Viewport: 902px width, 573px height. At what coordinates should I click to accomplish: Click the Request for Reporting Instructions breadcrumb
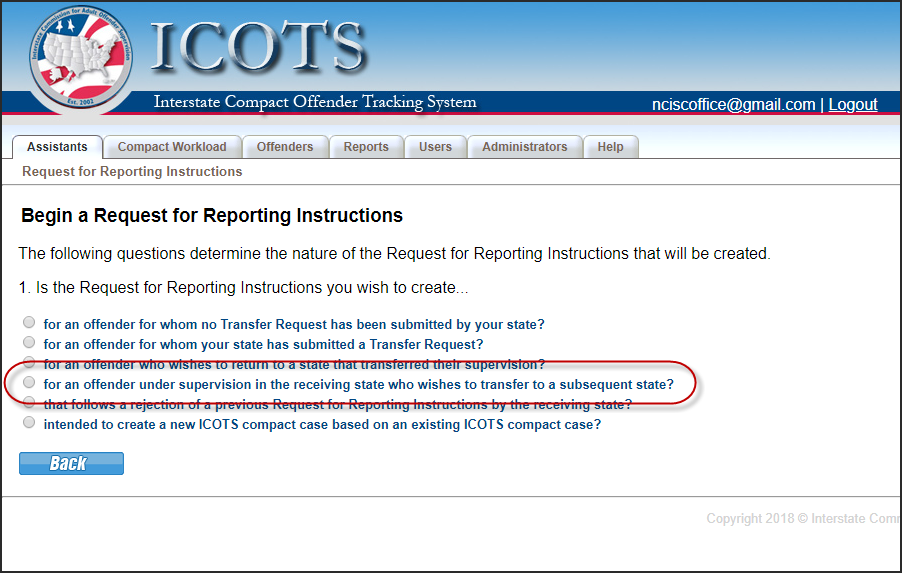click(x=132, y=172)
